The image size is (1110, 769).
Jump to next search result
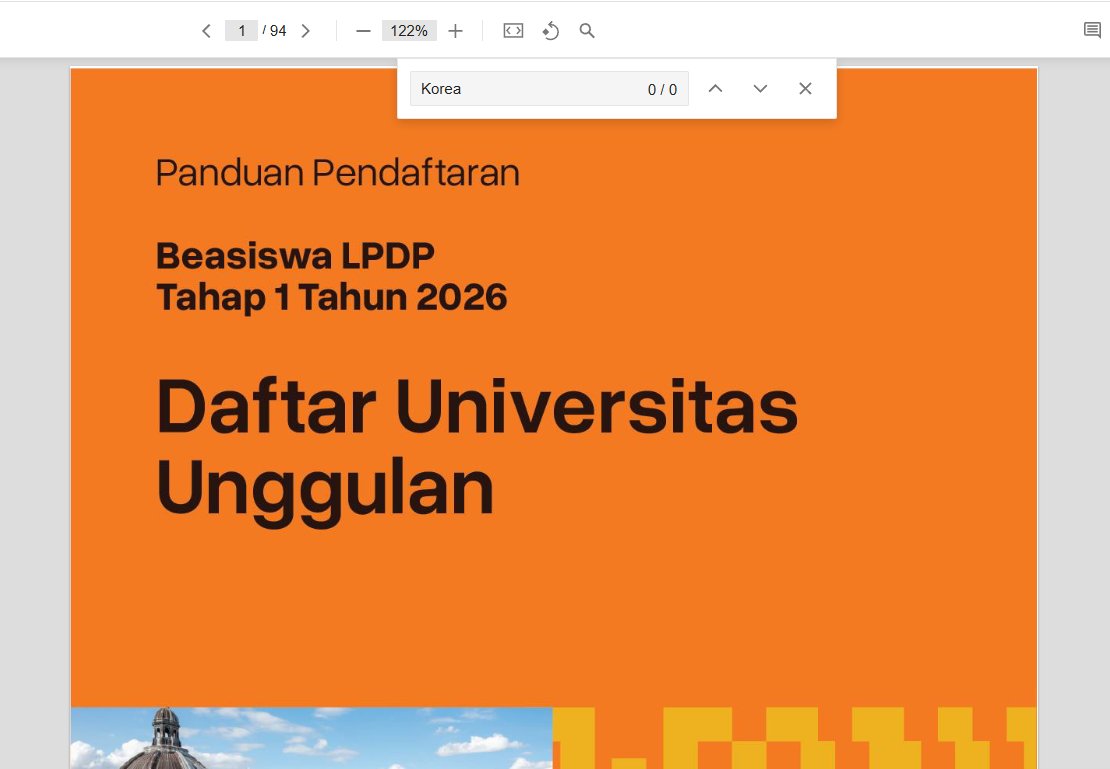[x=760, y=89]
